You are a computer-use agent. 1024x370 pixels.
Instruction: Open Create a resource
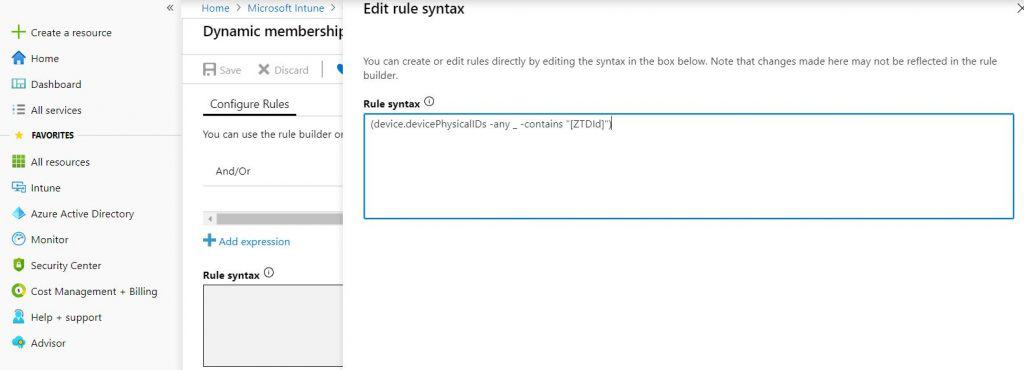point(71,33)
